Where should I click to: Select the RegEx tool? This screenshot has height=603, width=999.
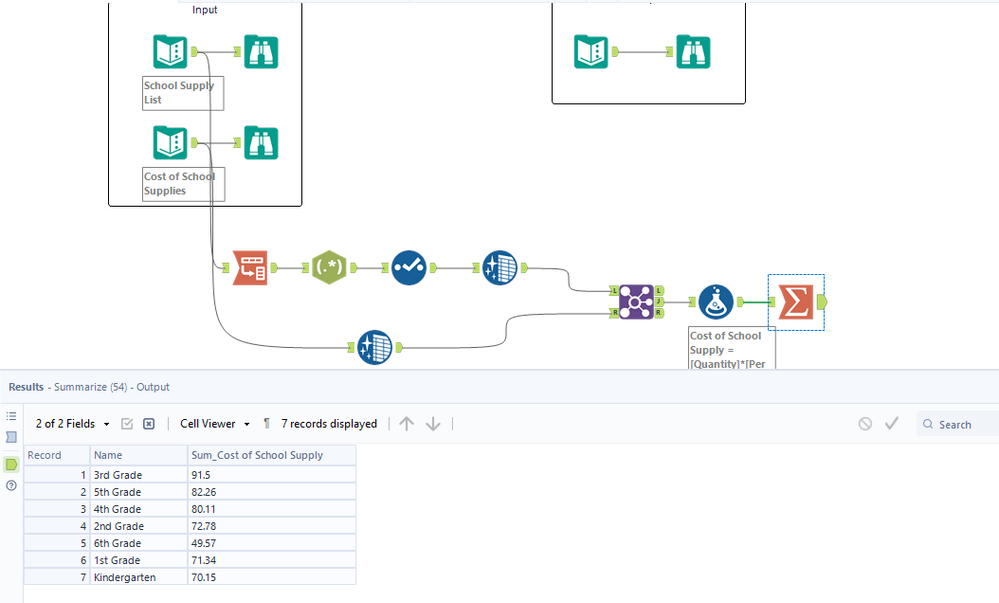329,268
